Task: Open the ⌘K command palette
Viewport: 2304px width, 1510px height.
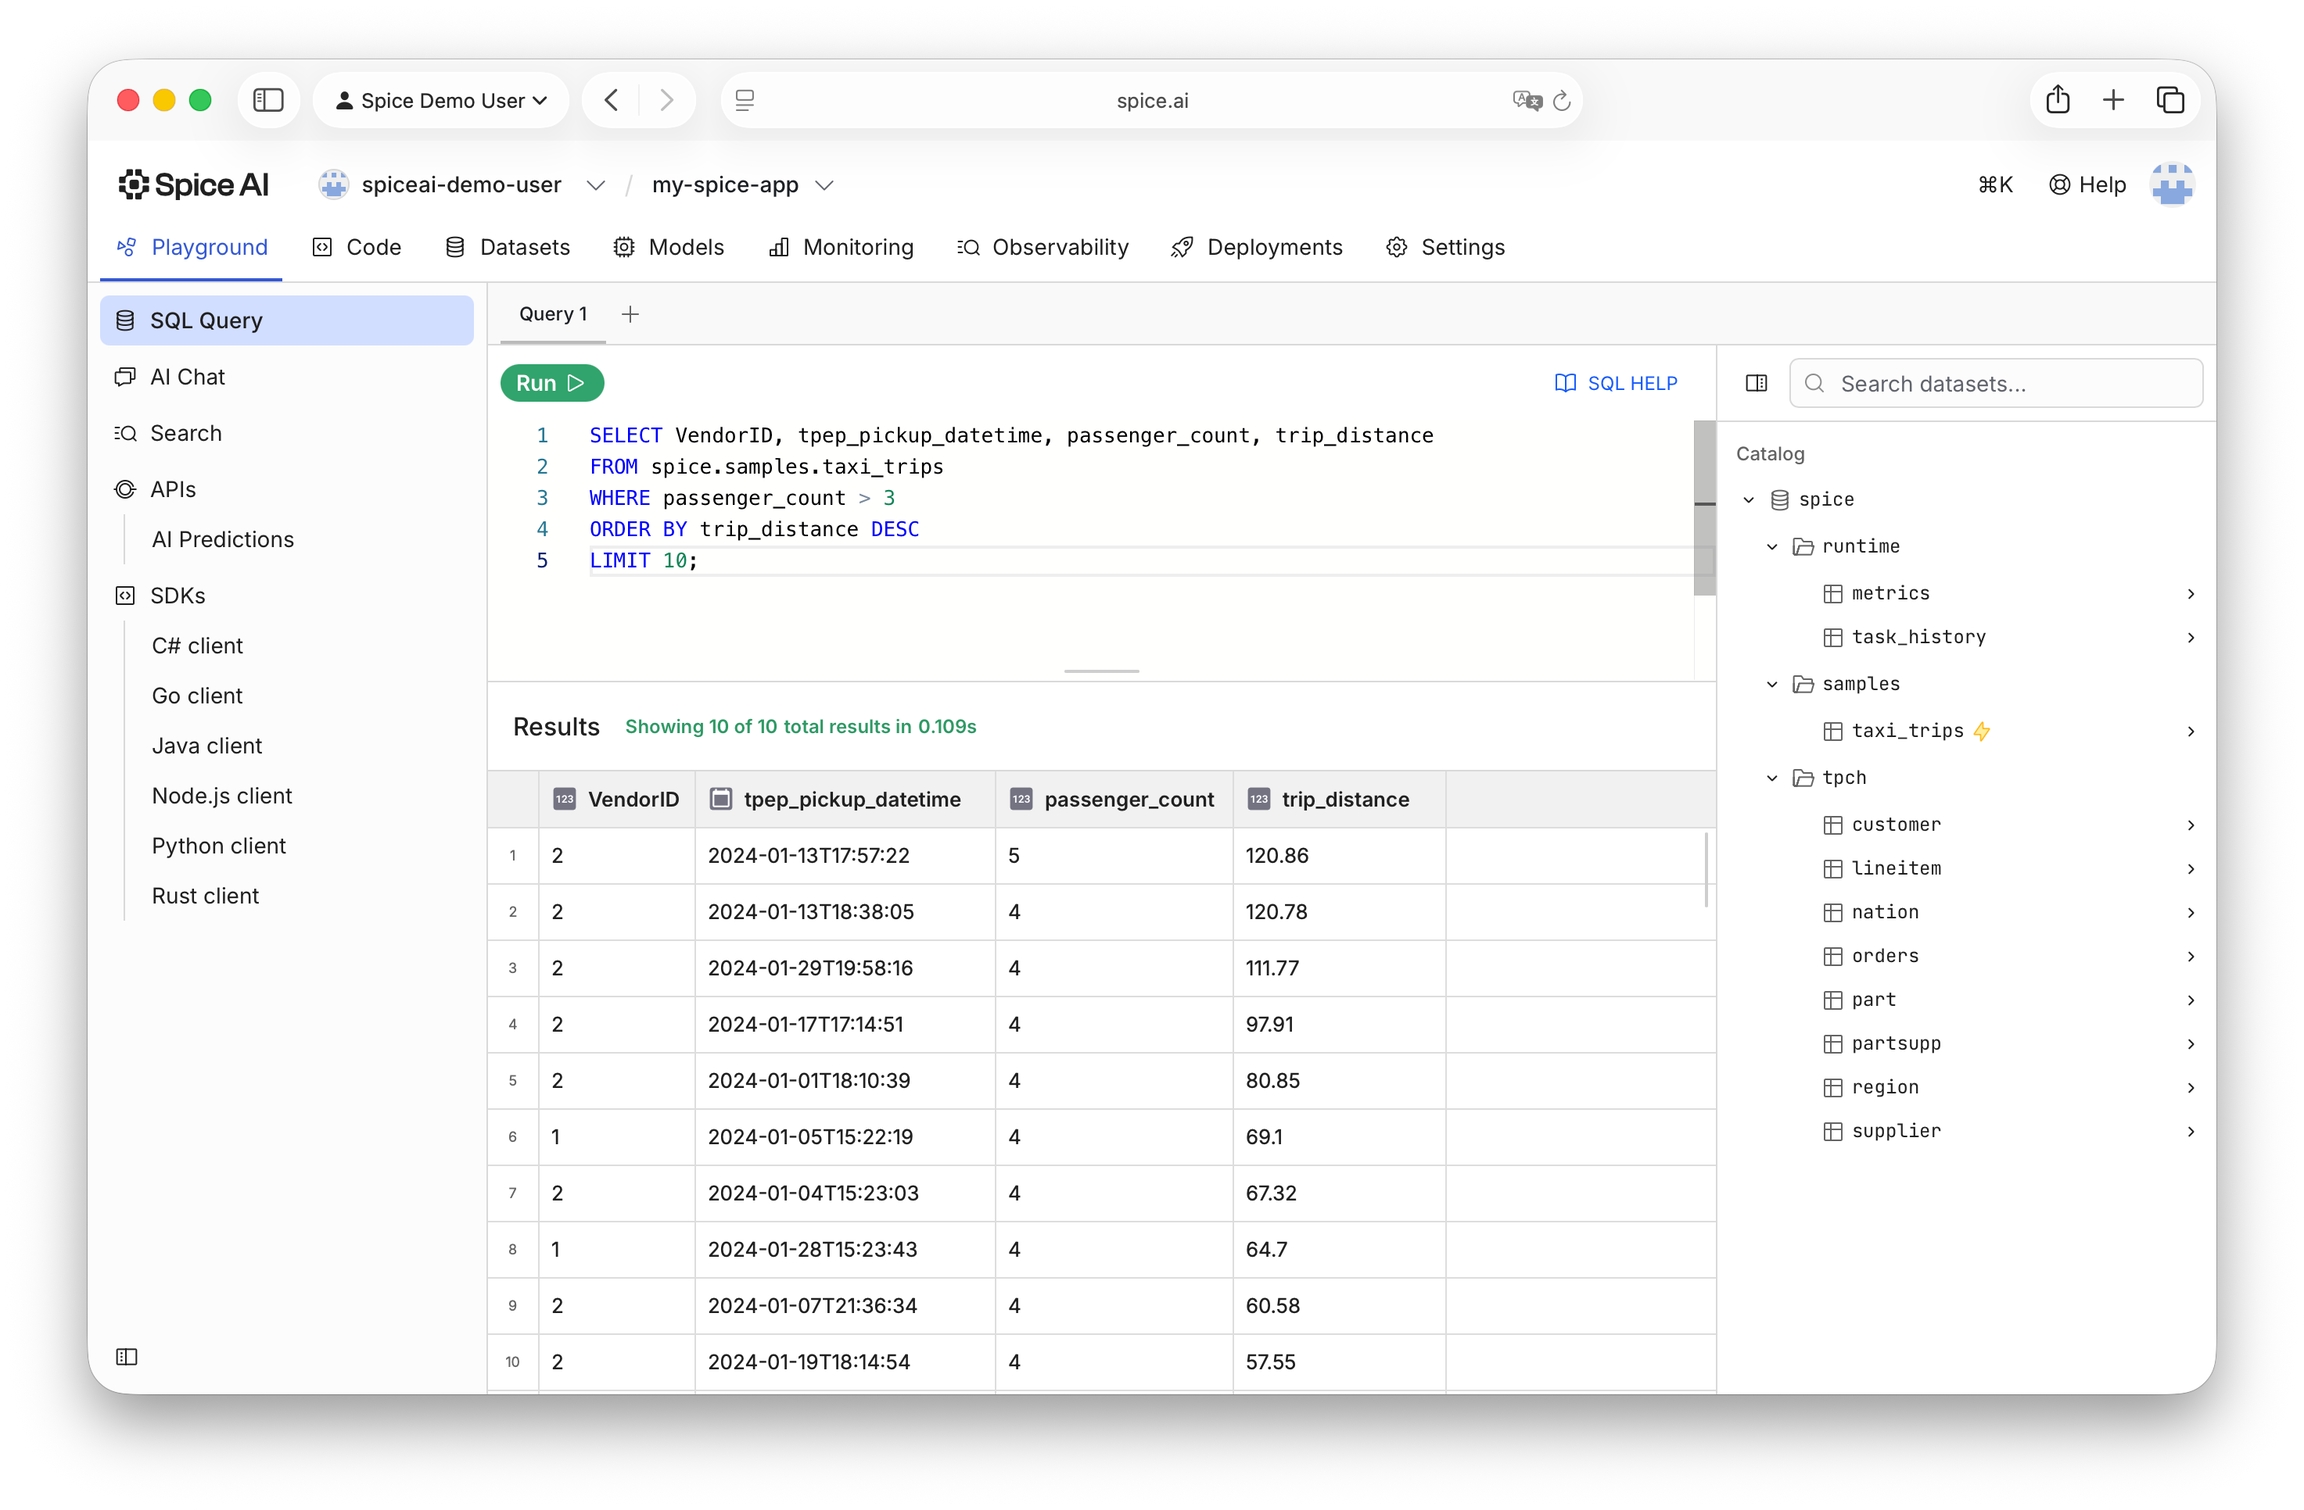Action: click(1994, 185)
